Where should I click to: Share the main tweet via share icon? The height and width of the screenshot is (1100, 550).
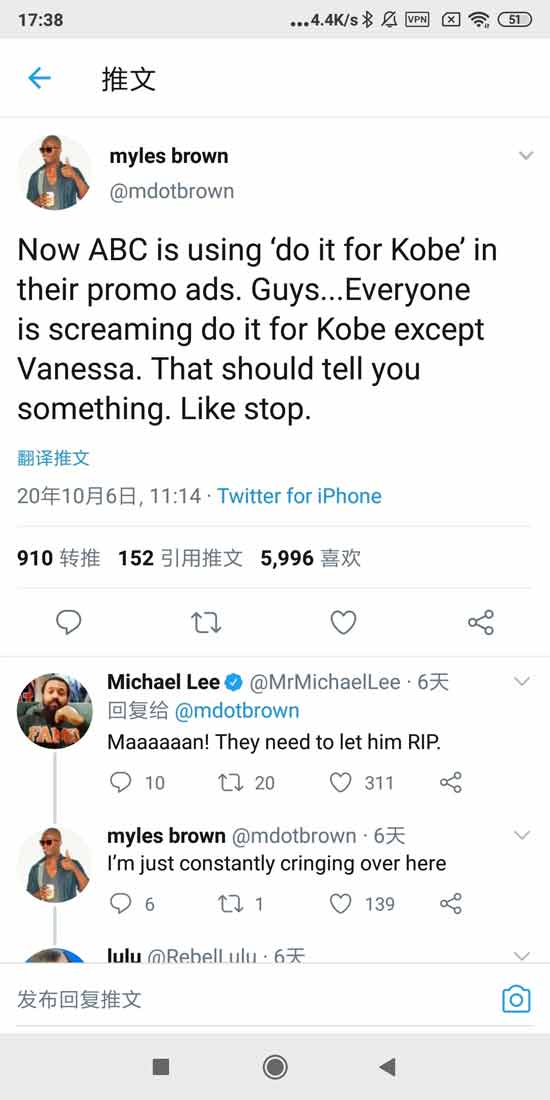pyautogui.click(x=481, y=622)
